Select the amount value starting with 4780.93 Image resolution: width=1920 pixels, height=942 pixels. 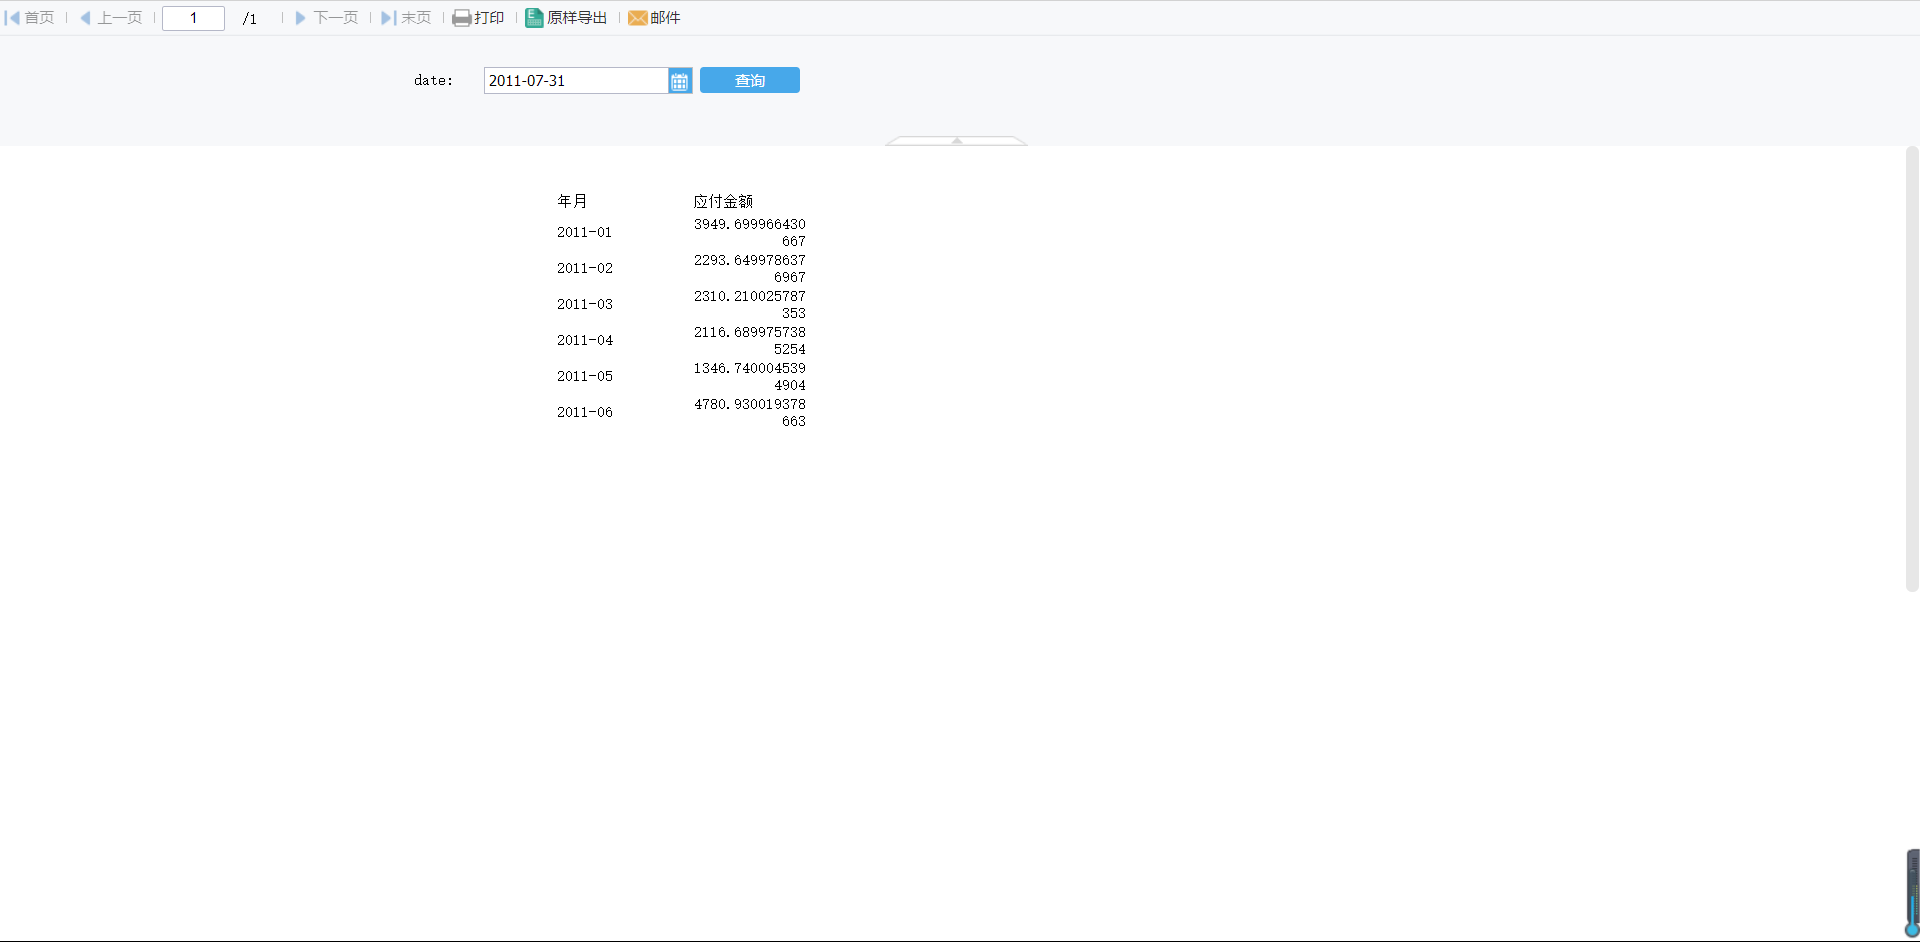[x=749, y=412]
